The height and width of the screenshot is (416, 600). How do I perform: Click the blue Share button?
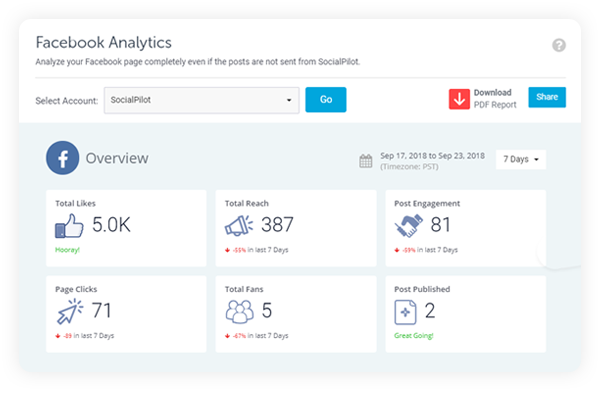[x=547, y=97]
